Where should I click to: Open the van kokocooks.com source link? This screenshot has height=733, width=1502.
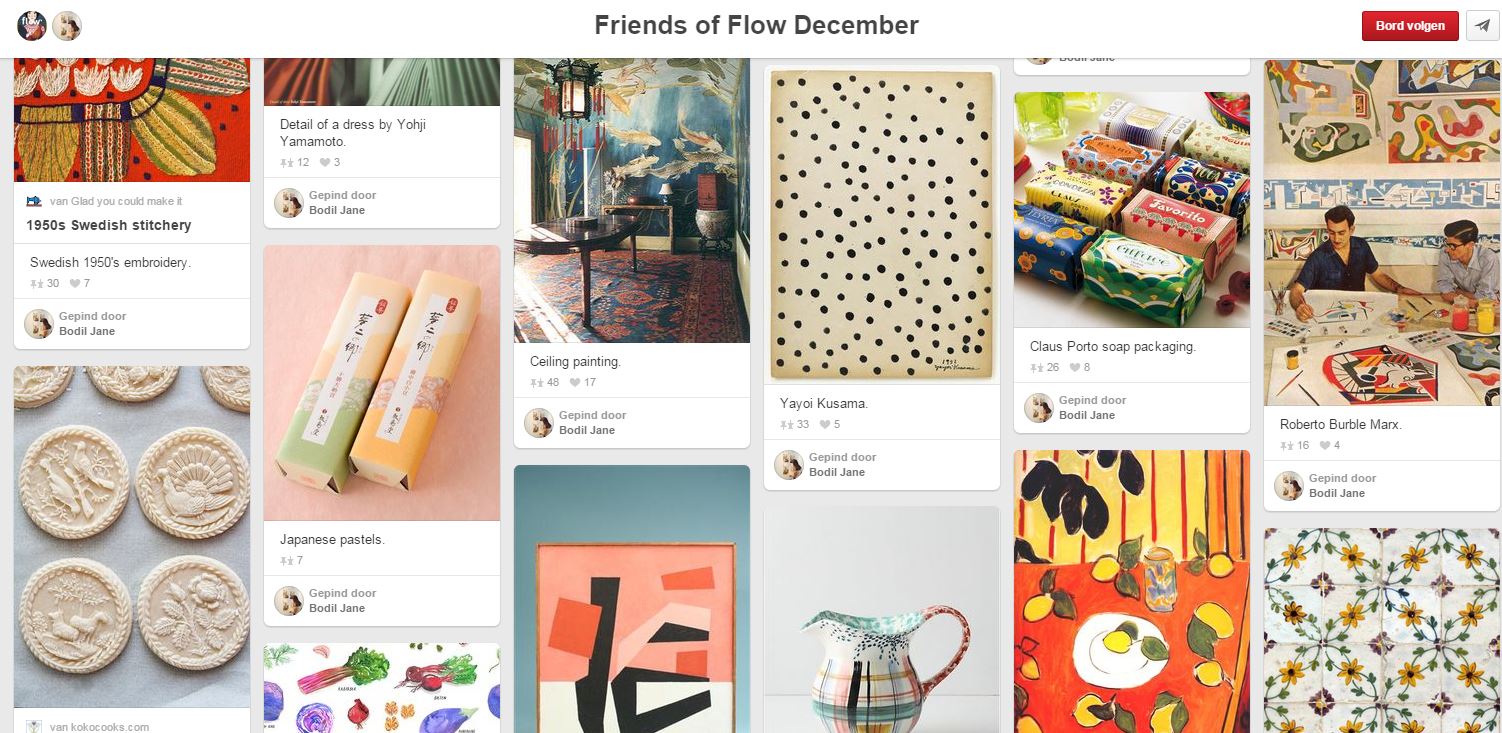(99, 727)
